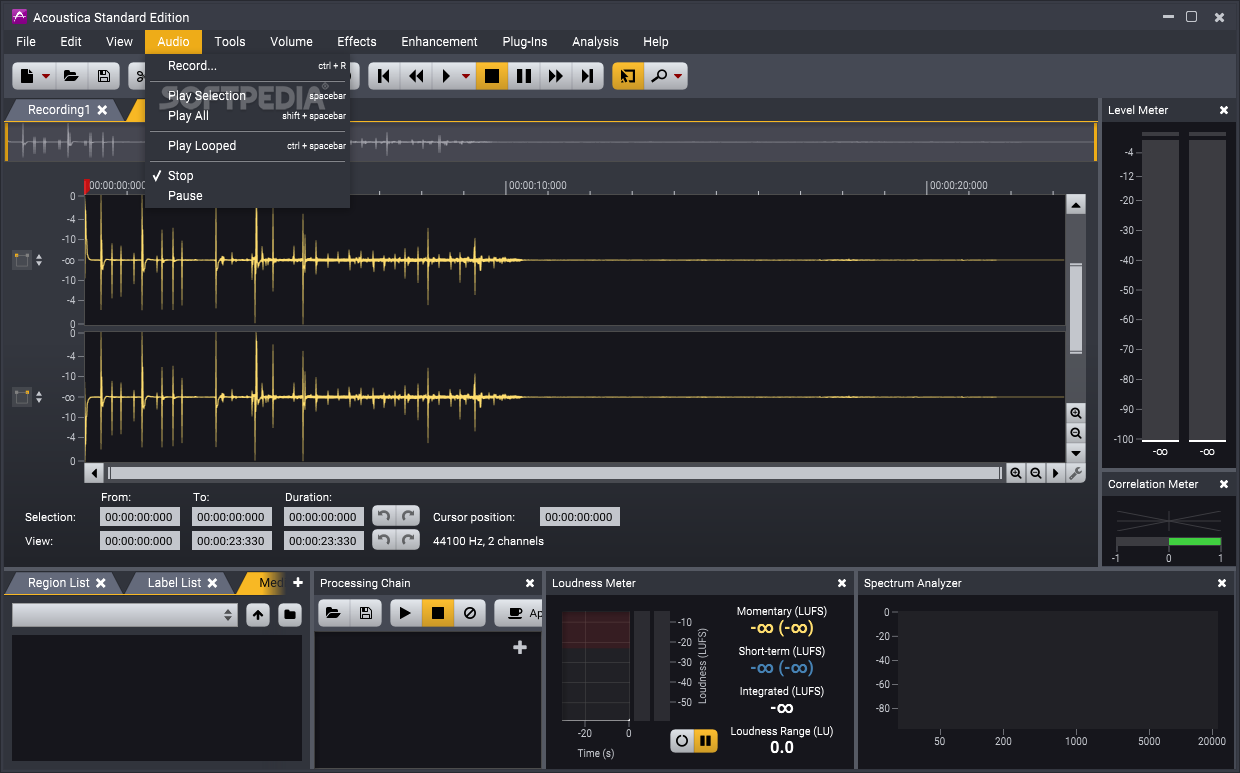Click the Open file folder icon
1240x773 pixels.
pos(71,76)
